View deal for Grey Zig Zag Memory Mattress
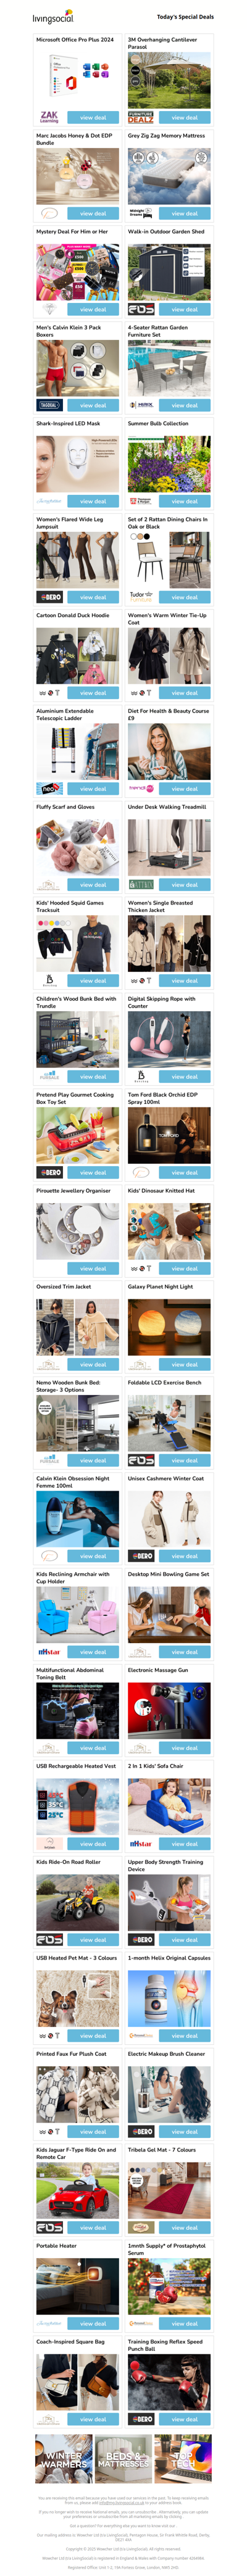The height and width of the screenshot is (2576, 247). click(x=184, y=213)
